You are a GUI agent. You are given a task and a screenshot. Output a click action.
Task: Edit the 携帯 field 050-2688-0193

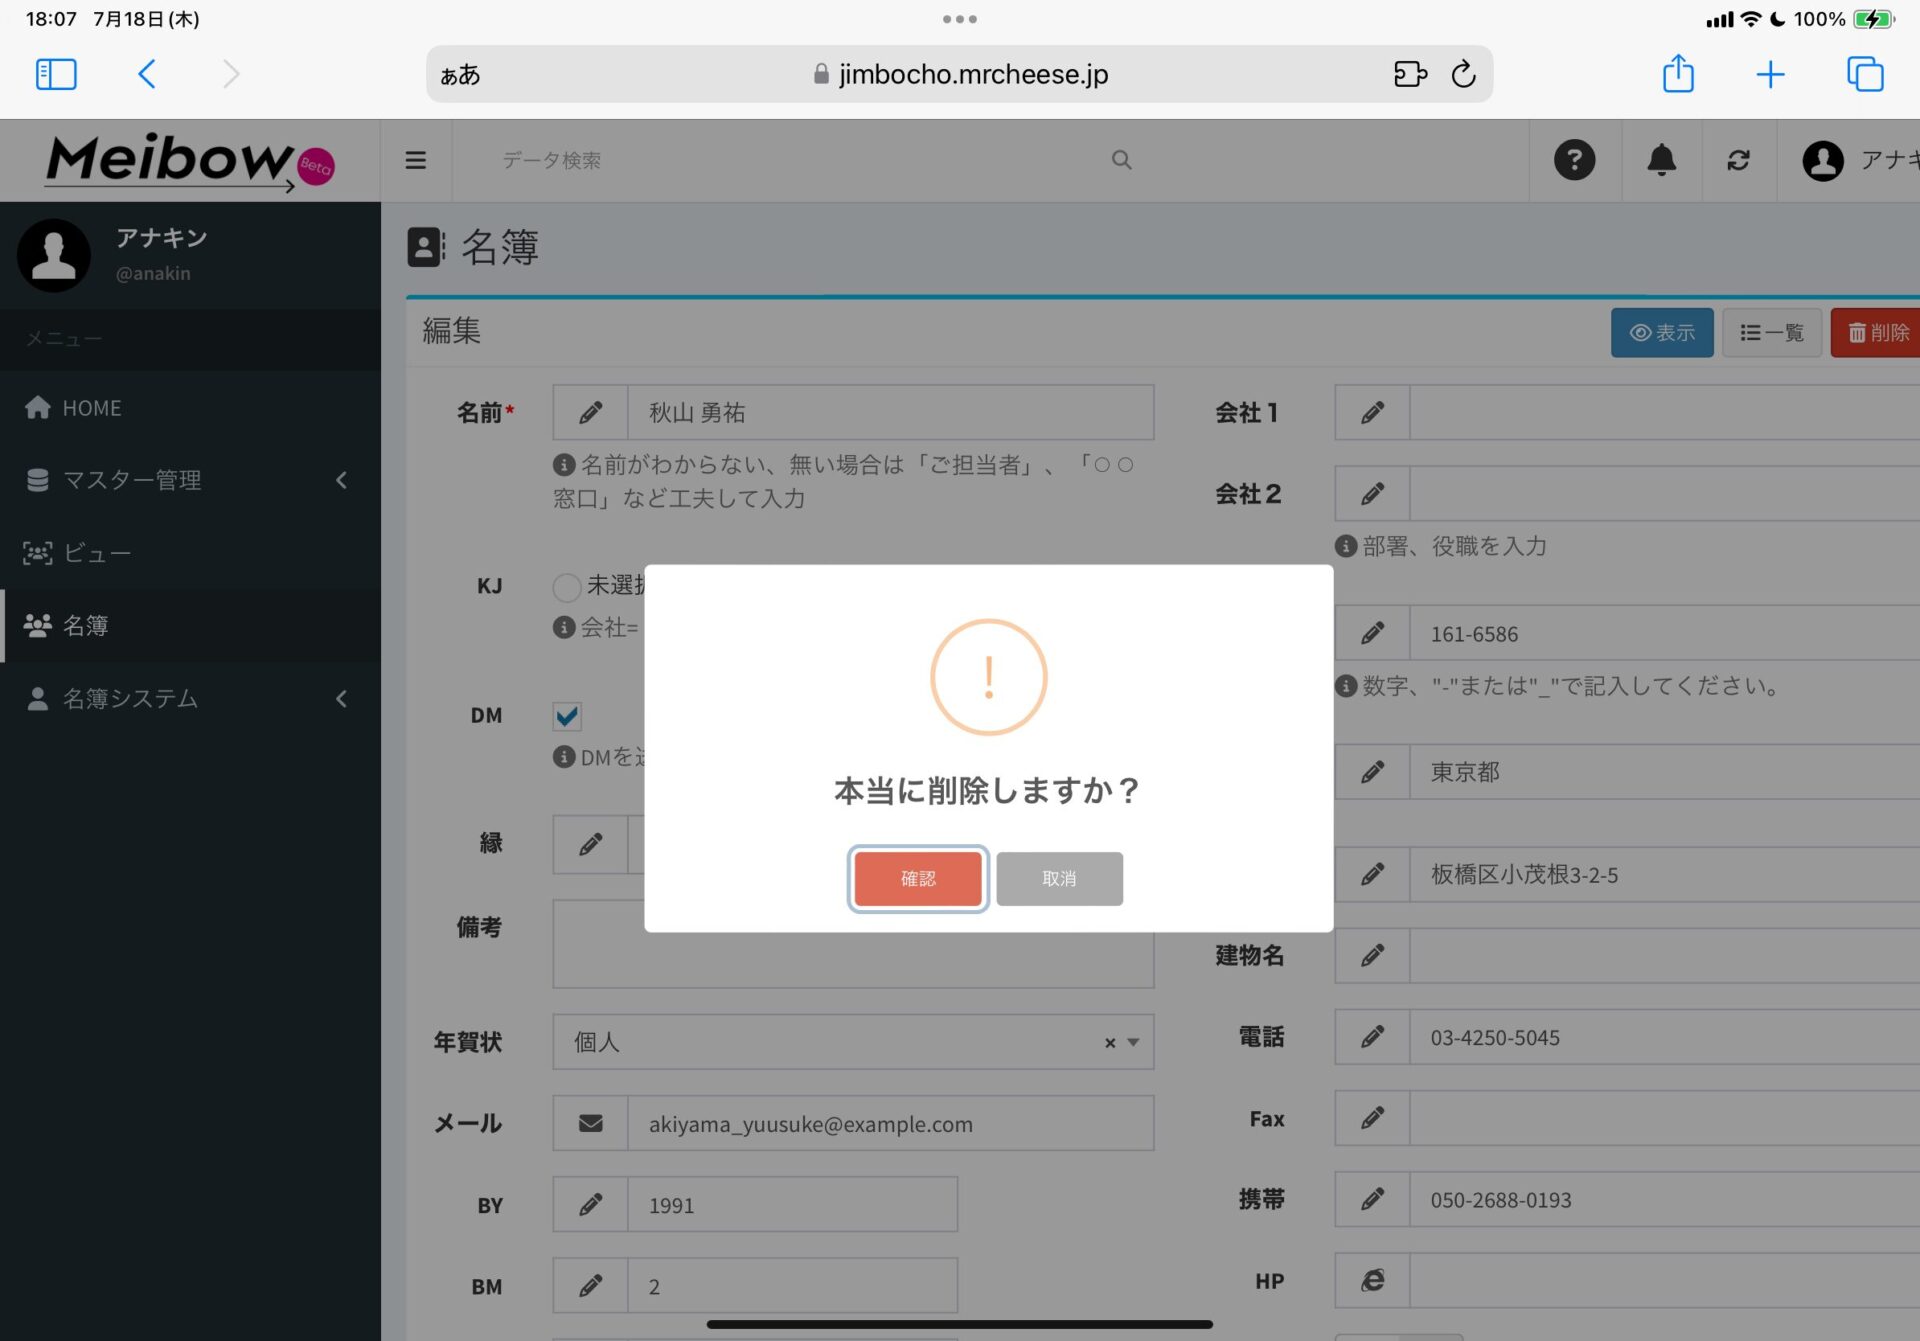[x=1664, y=1198]
